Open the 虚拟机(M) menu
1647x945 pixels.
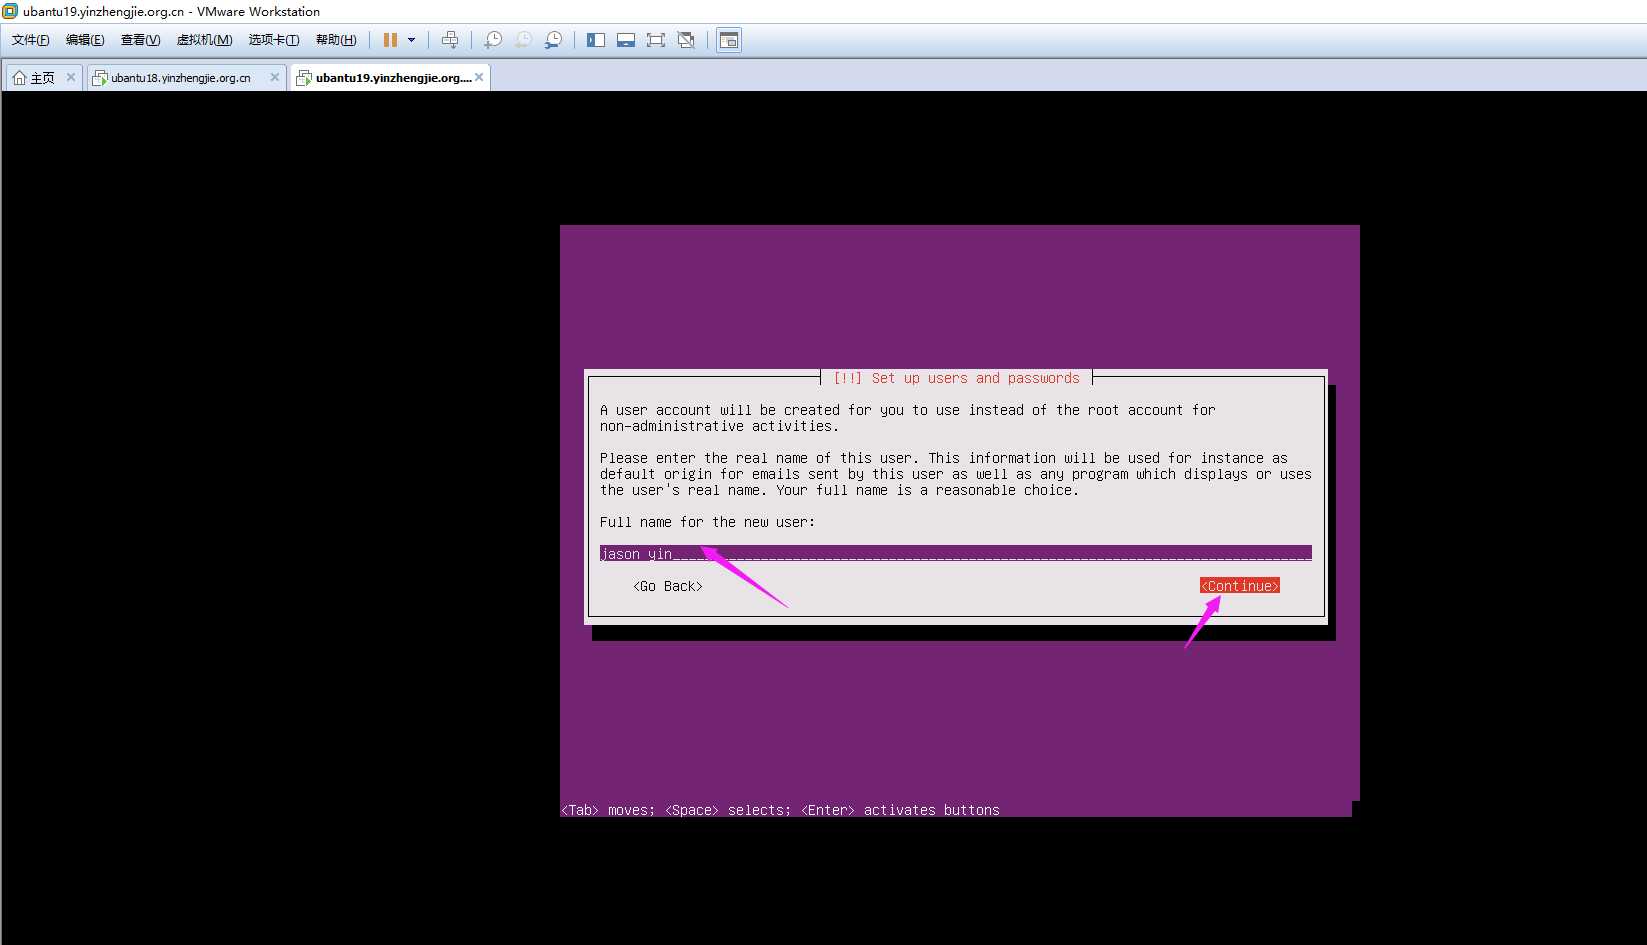(x=204, y=40)
